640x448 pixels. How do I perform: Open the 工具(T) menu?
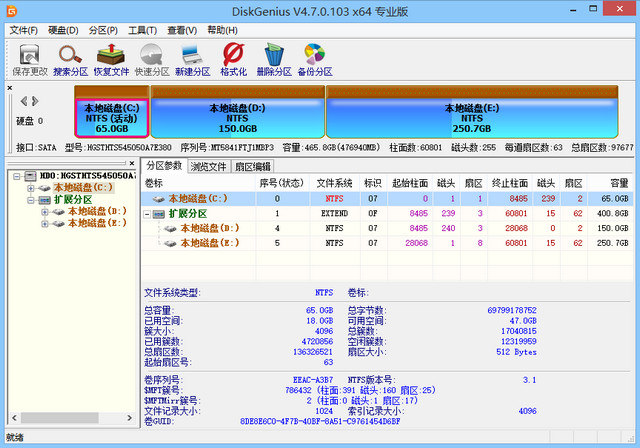click(142, 30)
